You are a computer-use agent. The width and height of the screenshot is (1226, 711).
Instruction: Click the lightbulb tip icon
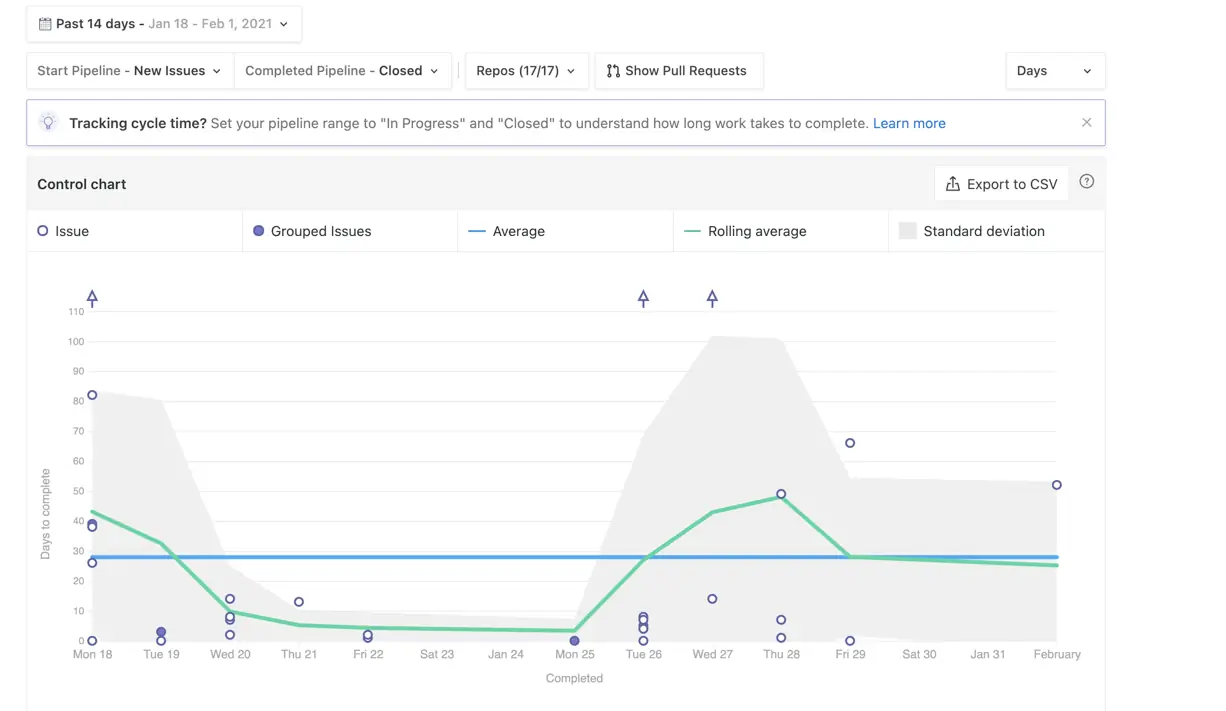pos(48,122)
